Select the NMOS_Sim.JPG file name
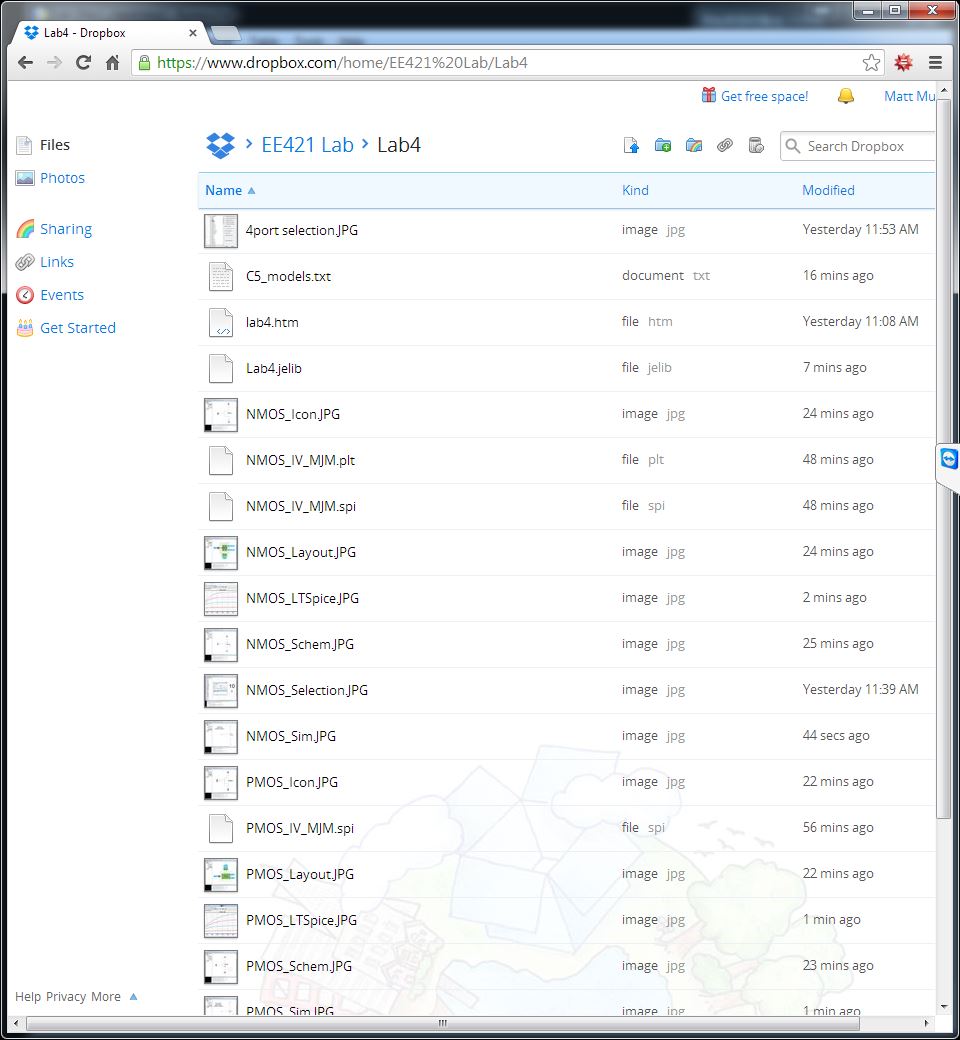 (291, 736)
